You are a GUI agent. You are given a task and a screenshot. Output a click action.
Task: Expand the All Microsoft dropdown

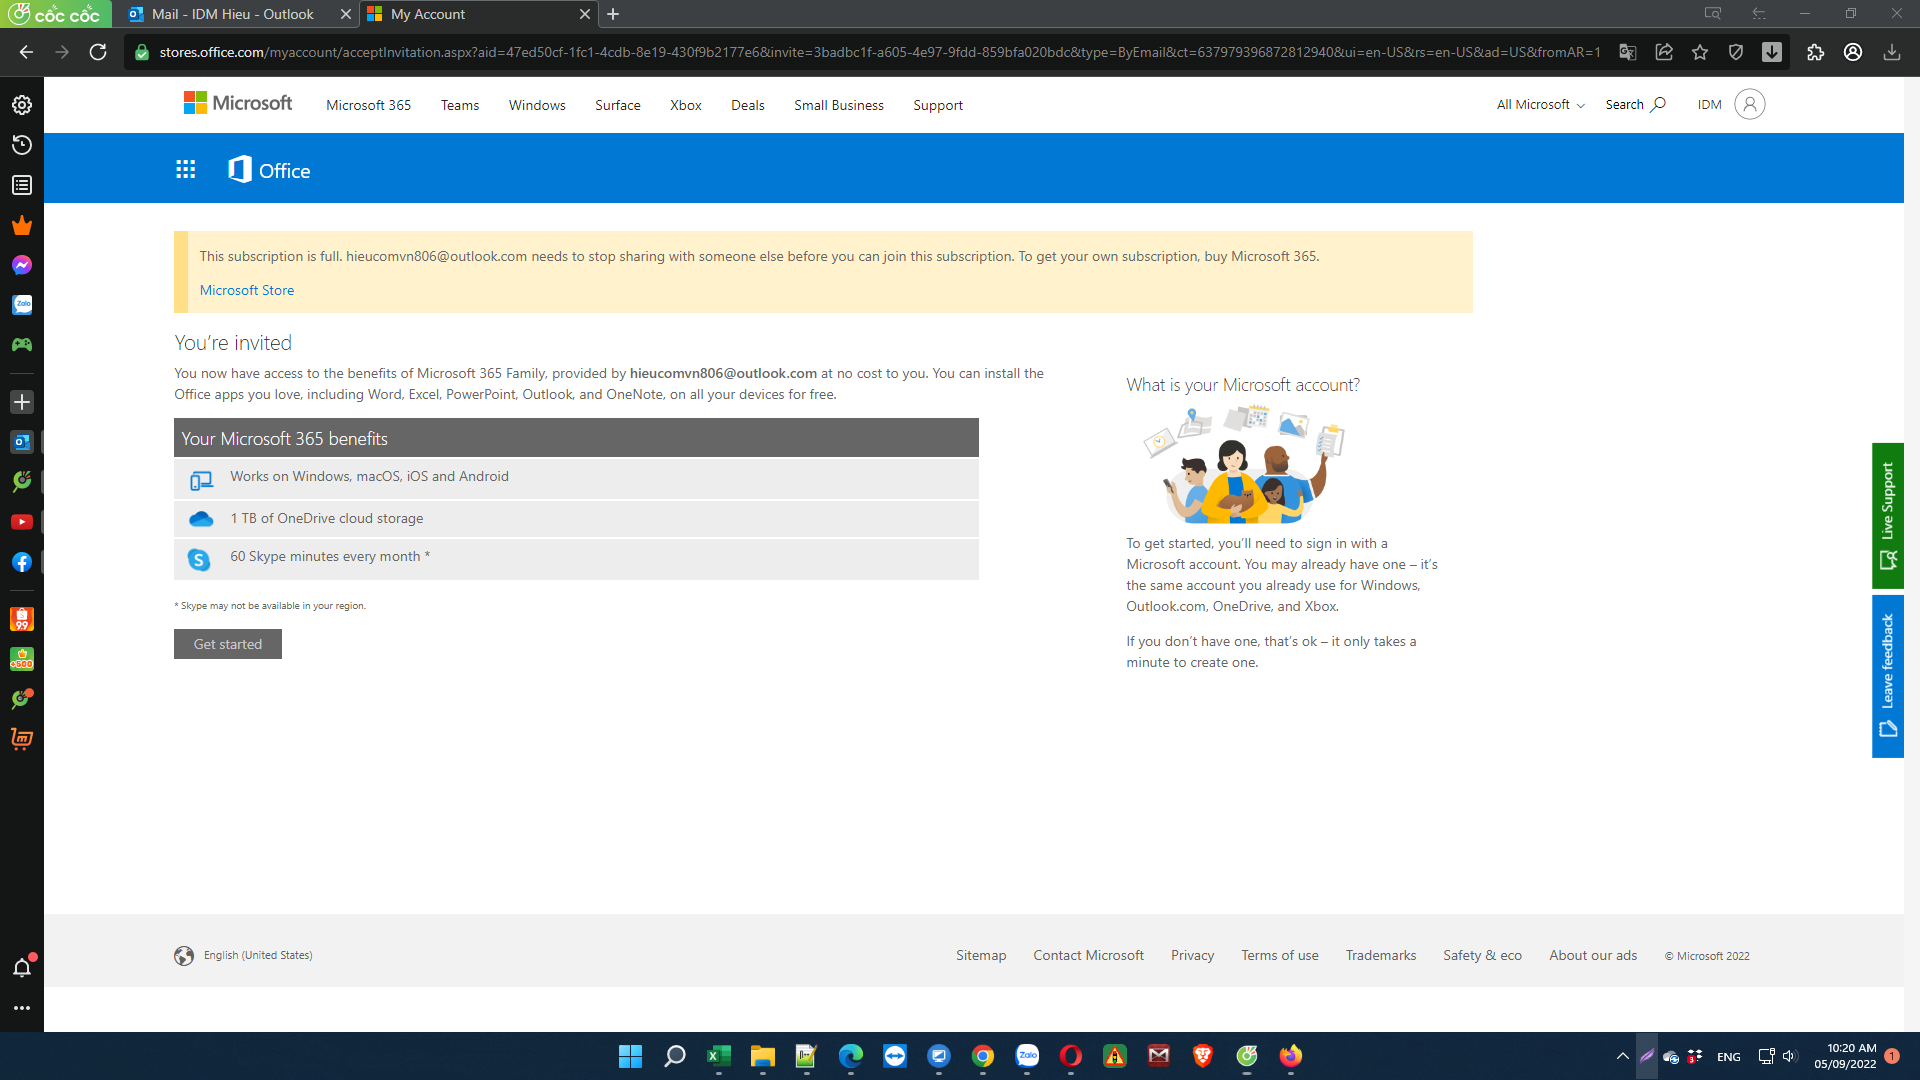[1540, 104]
